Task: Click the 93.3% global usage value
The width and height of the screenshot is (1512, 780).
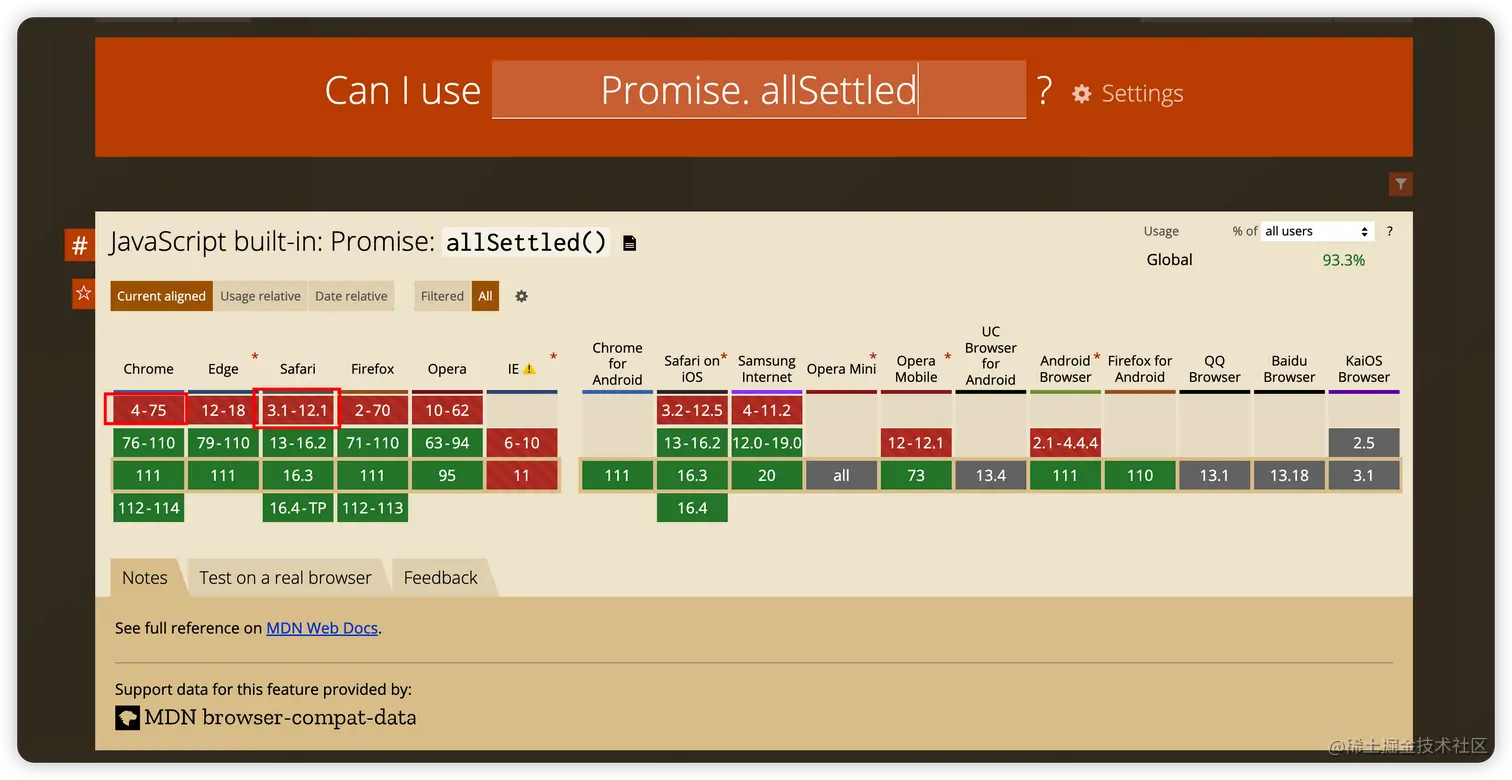Action: [x=1343, y=260]
